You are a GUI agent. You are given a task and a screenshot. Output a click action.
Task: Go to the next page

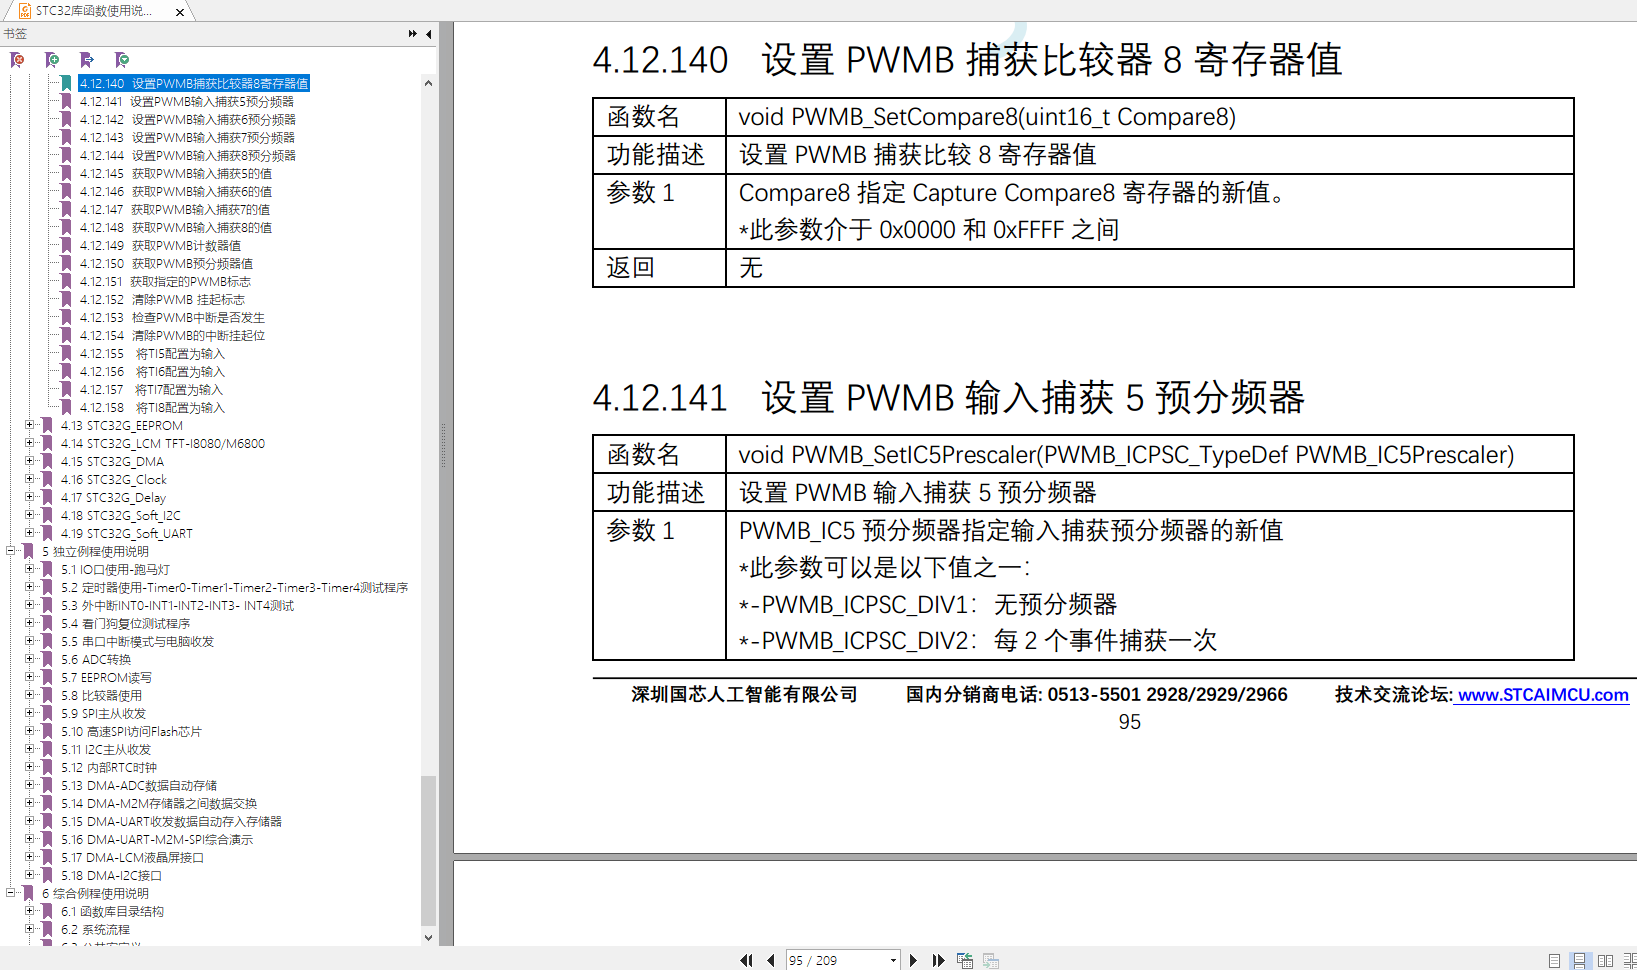pos(913,960)
